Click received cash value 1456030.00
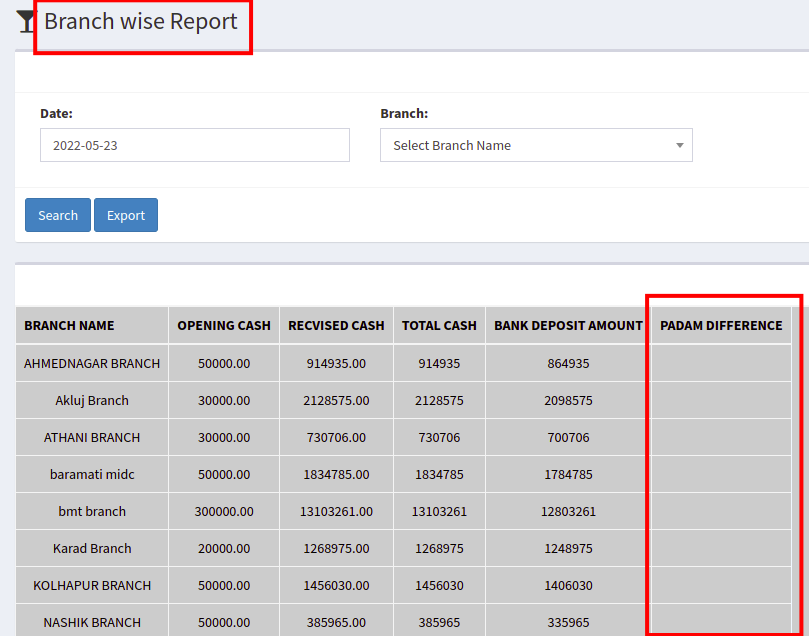This screenshot has width=809, height=636. 336,585
